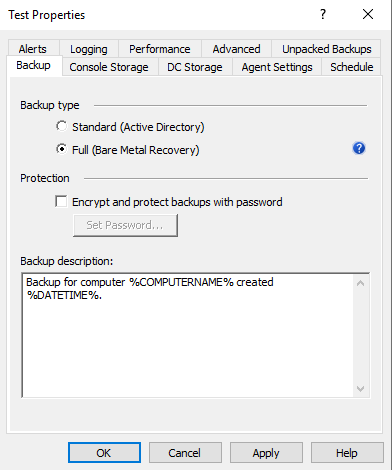Click the Apply button
This screenshot has width=392, height=470.
click(266, 453)
